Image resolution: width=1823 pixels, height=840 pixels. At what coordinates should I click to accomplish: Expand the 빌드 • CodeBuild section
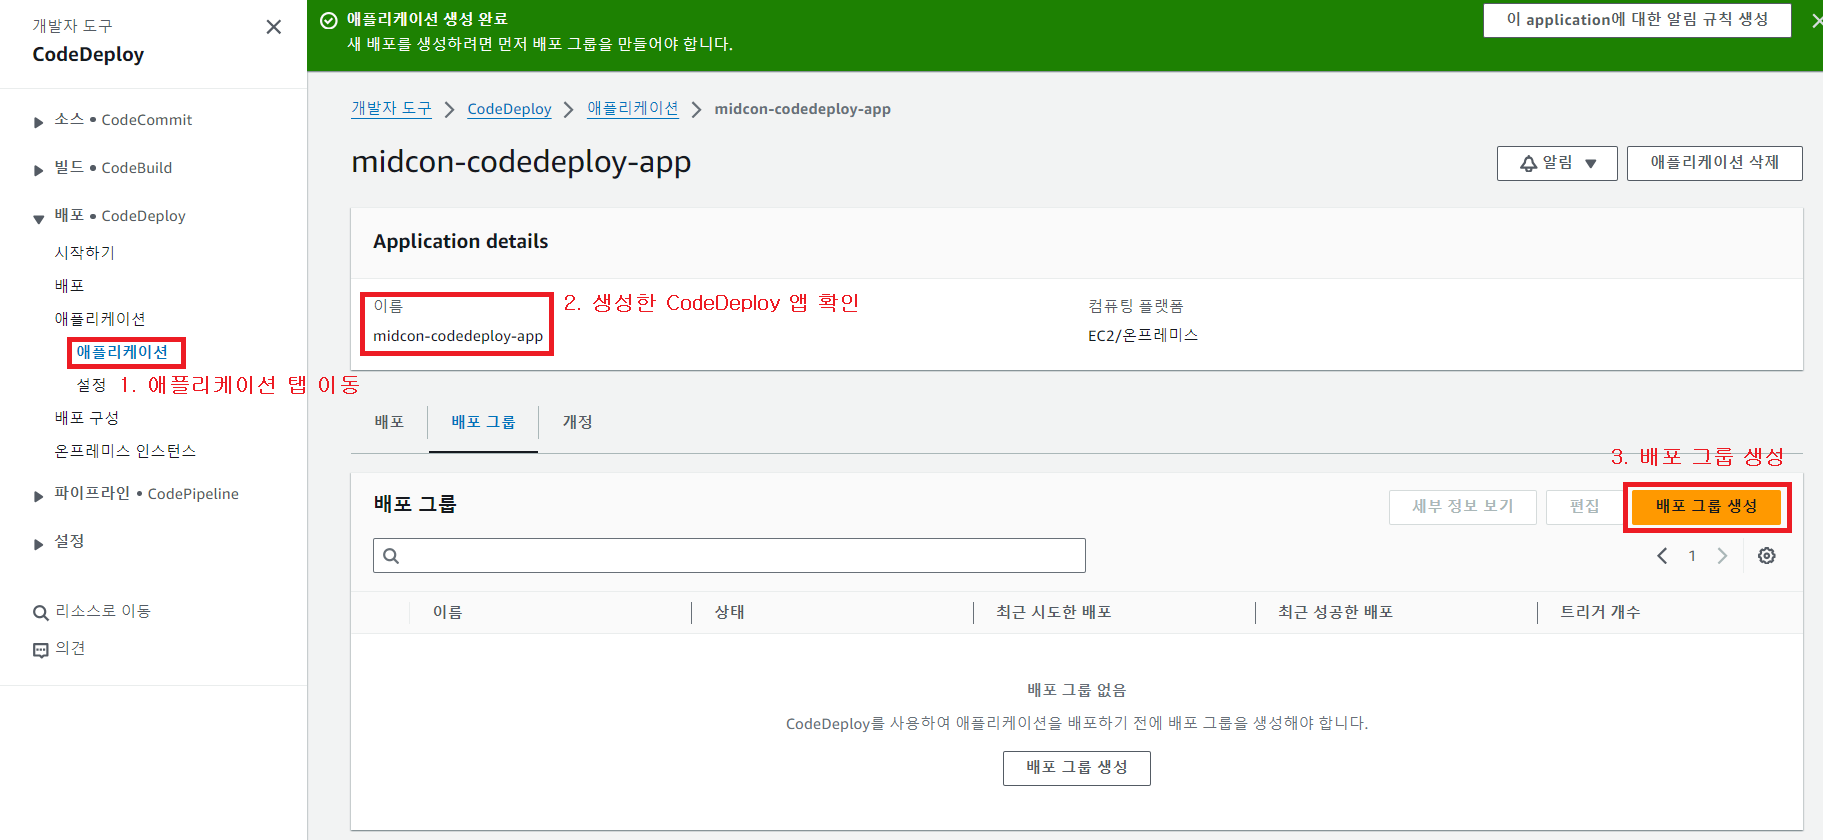pyautogui.click(x=38, y=170)
